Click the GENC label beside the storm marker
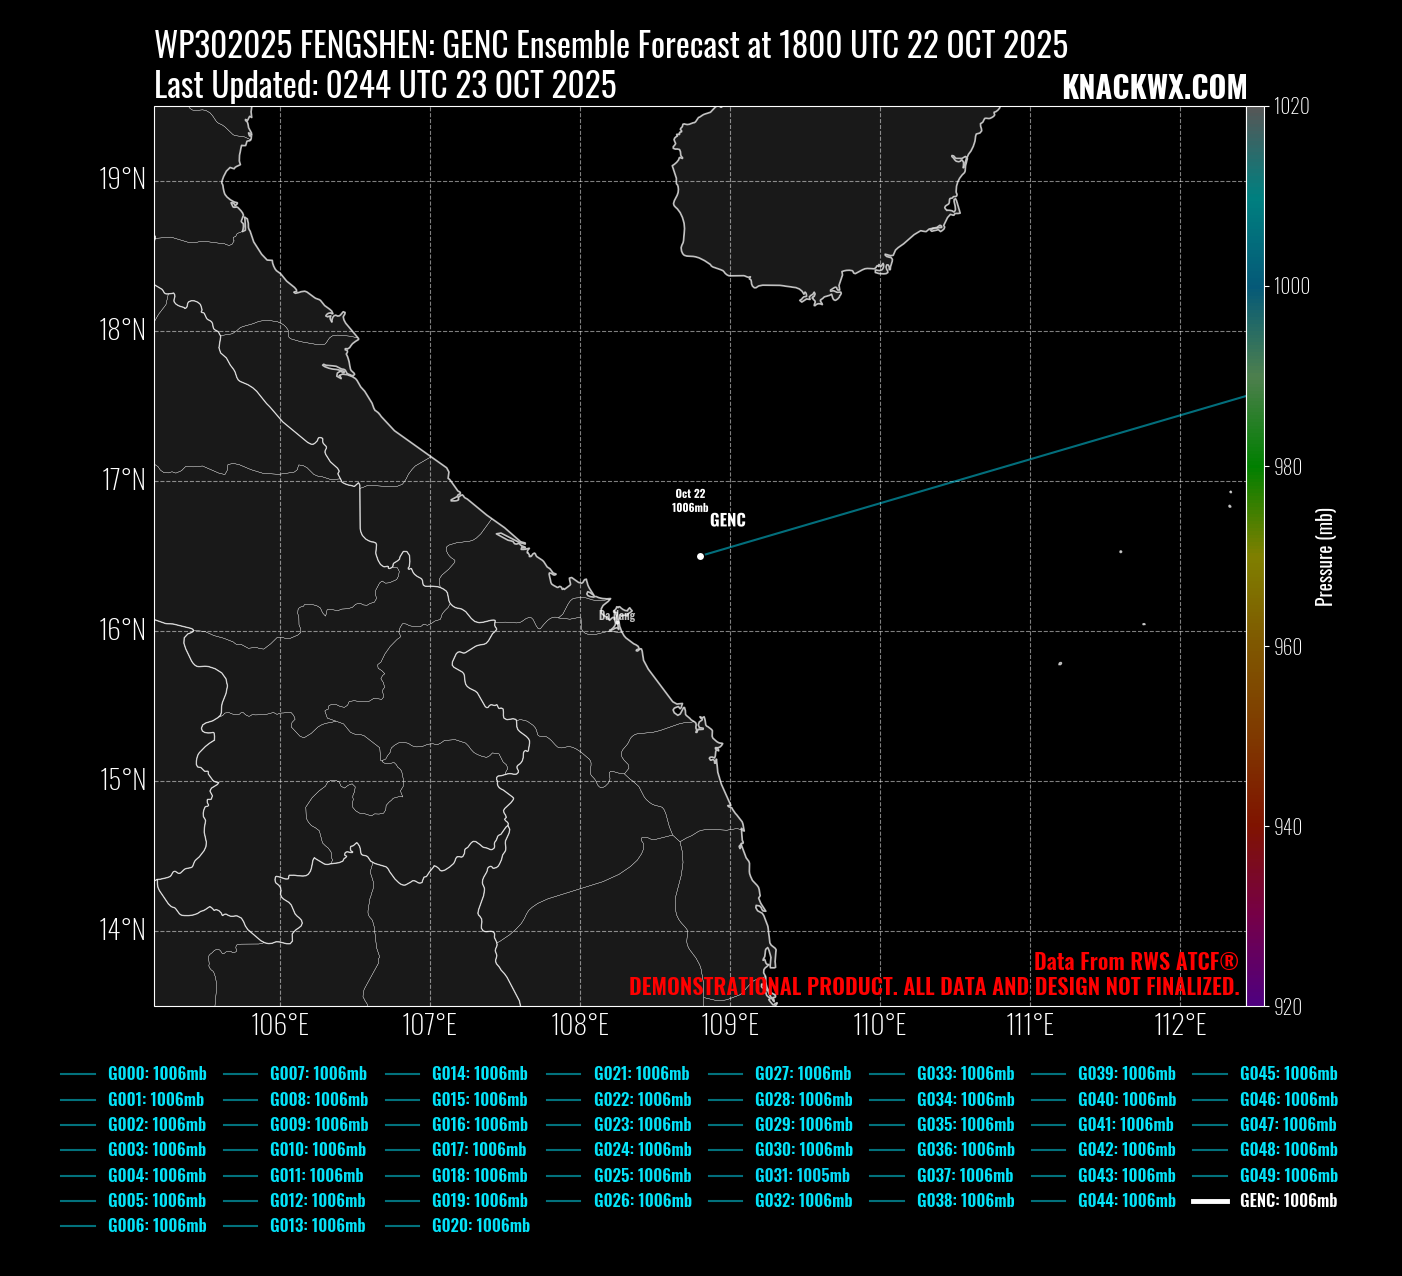This screenshot has height=1276, width=1402. (x=727, y=520)
